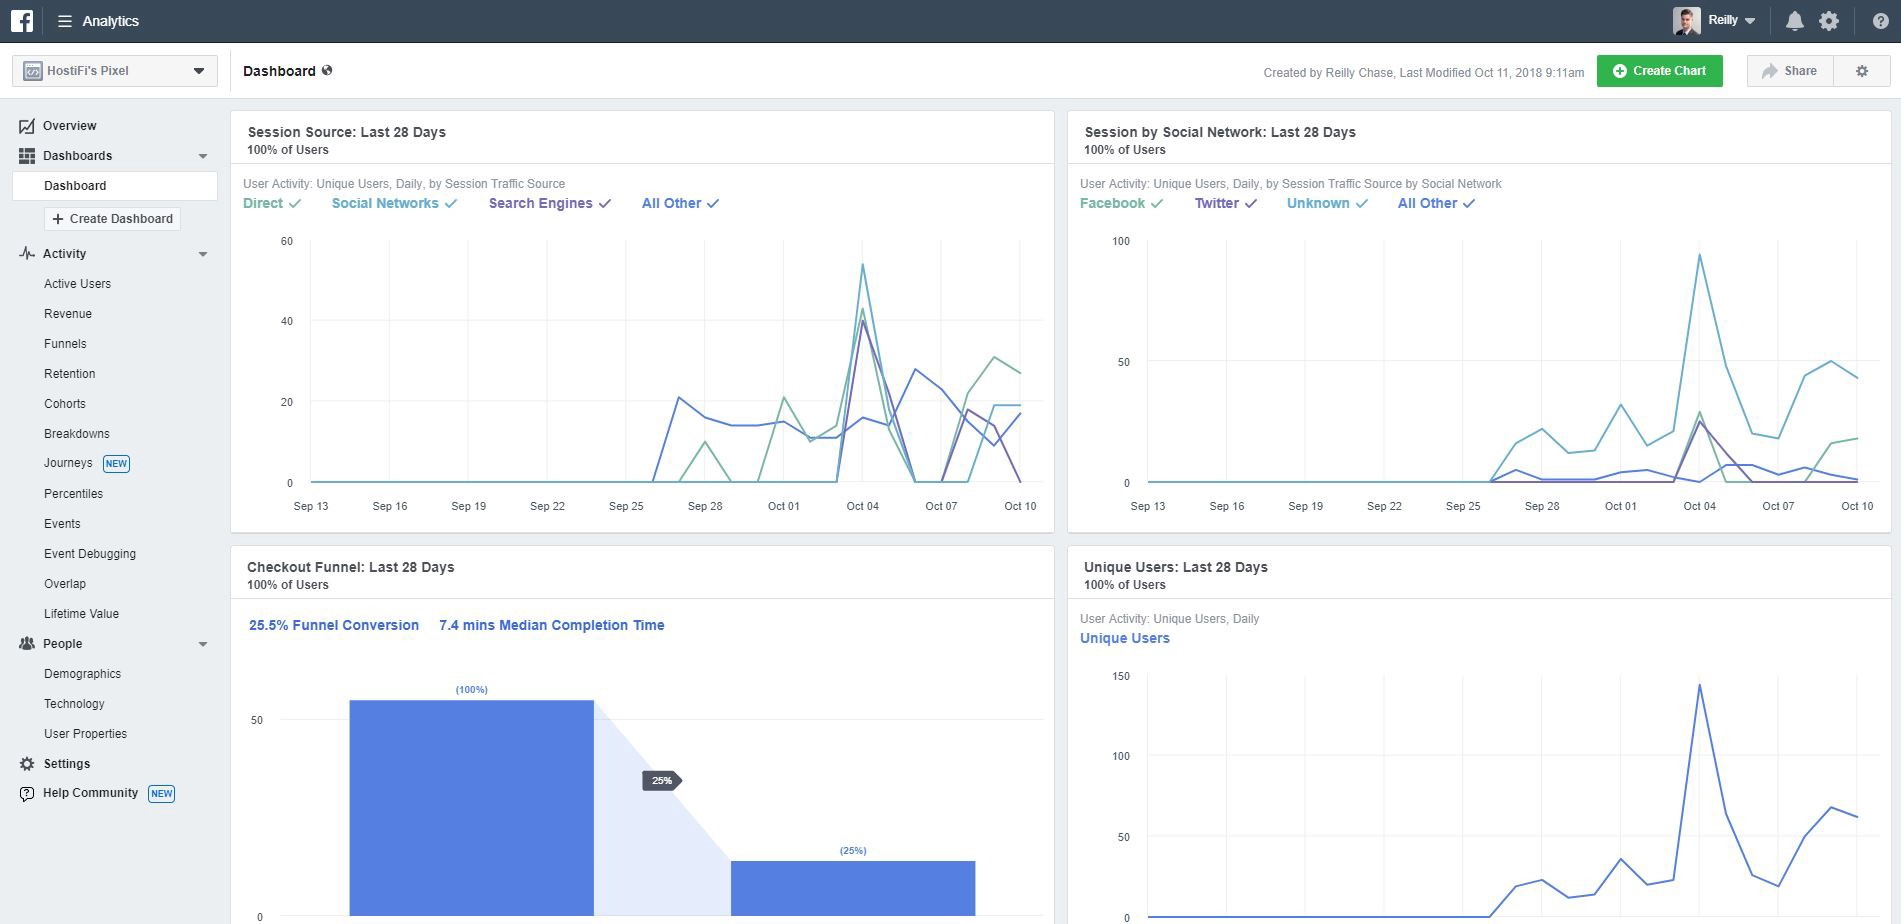Open the Retention page
This screenshot has width=1901, height=924.
(70, 374)
